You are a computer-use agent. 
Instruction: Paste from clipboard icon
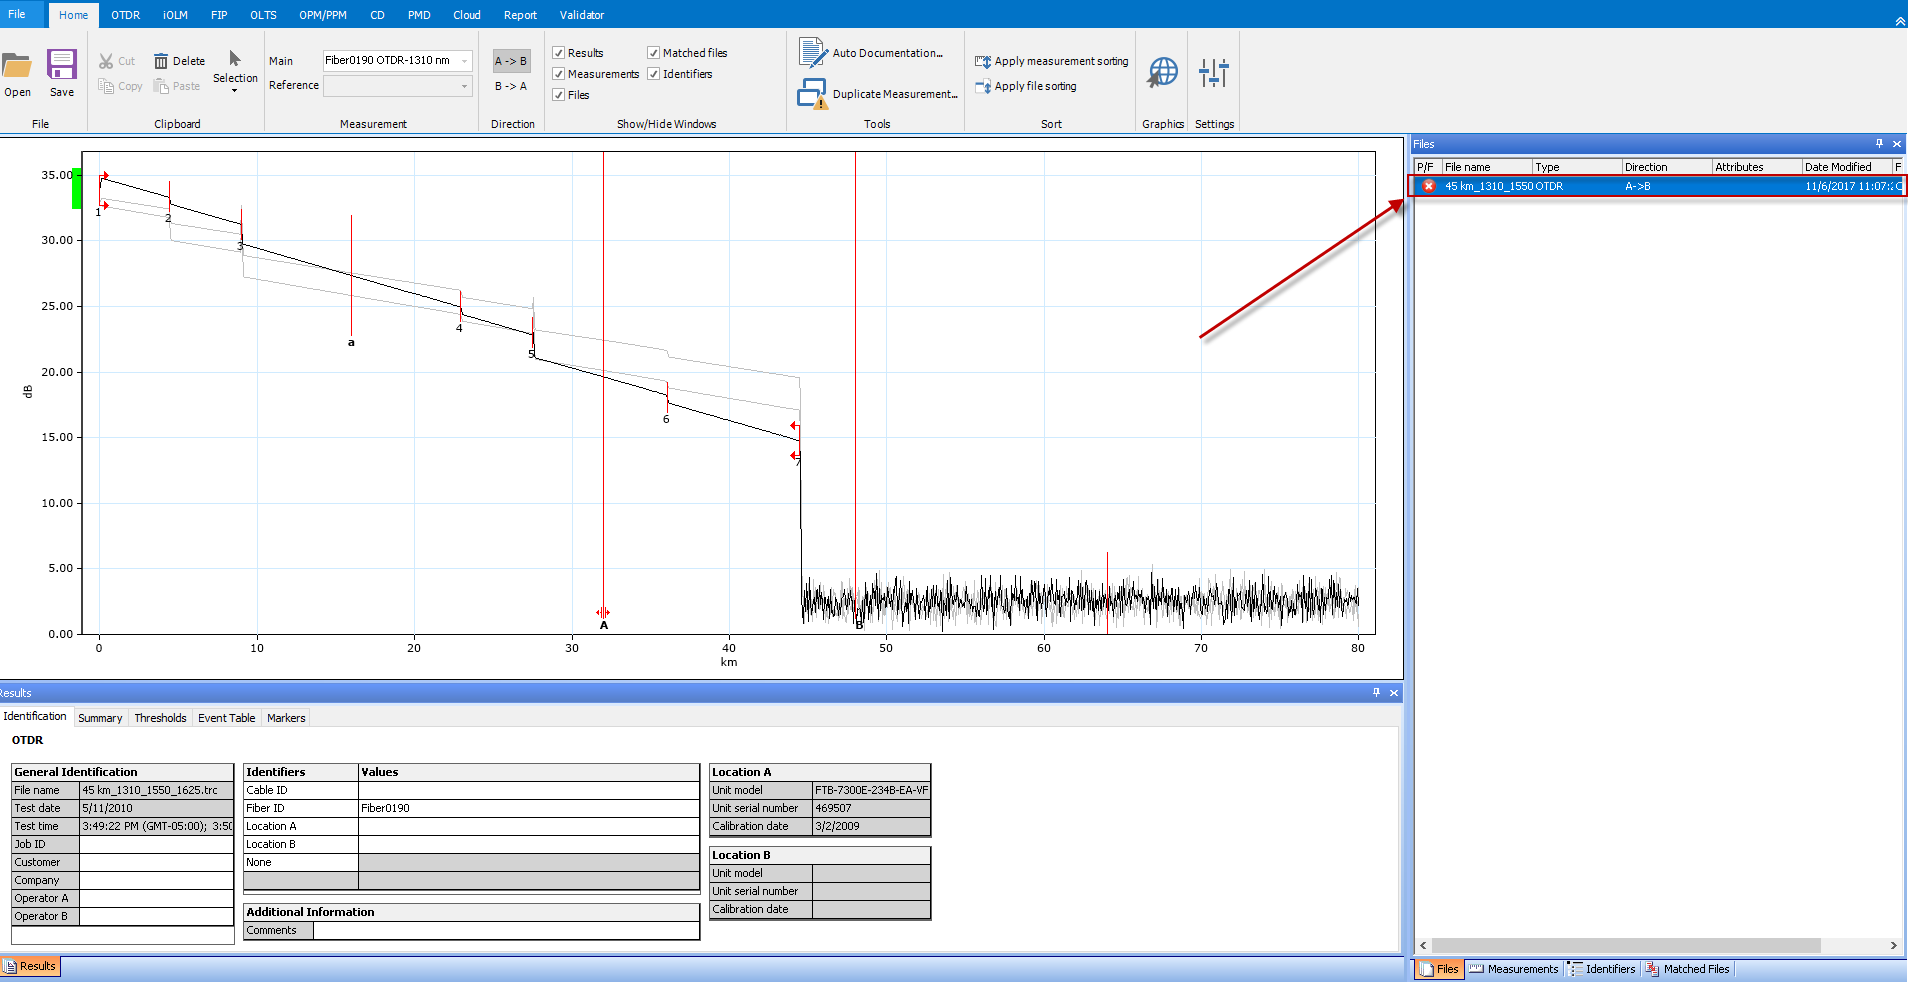pyautogui.click(x=161, y=86)
